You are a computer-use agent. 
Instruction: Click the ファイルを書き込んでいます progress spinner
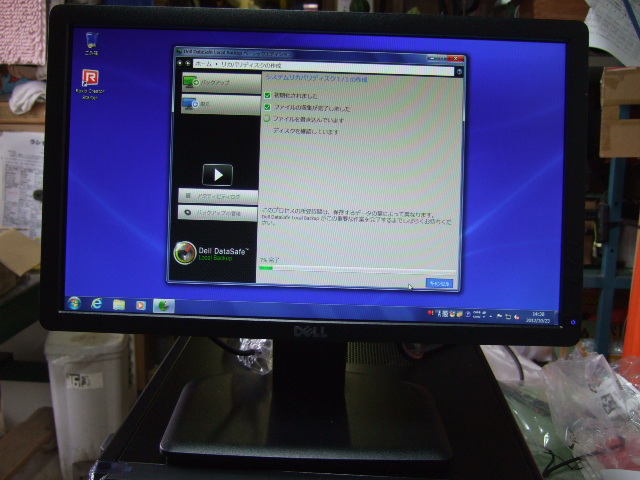click(267, 119)
